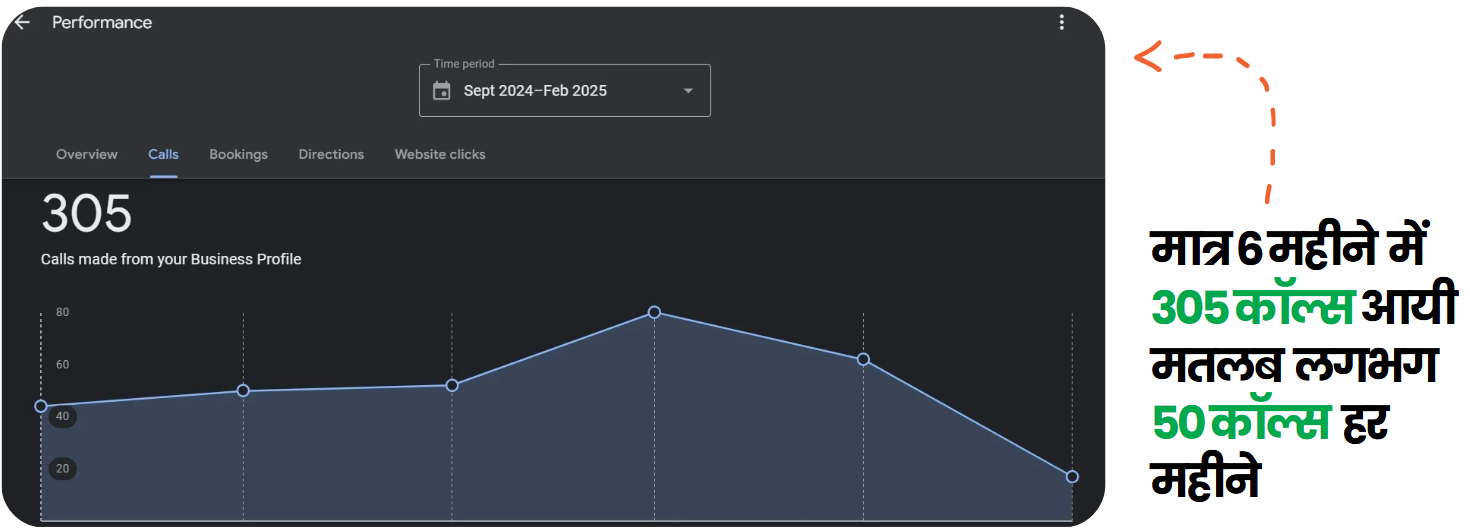The image size is (1470, 531).
Task: Go to the Directions tab
Action: tap(331, 154)
